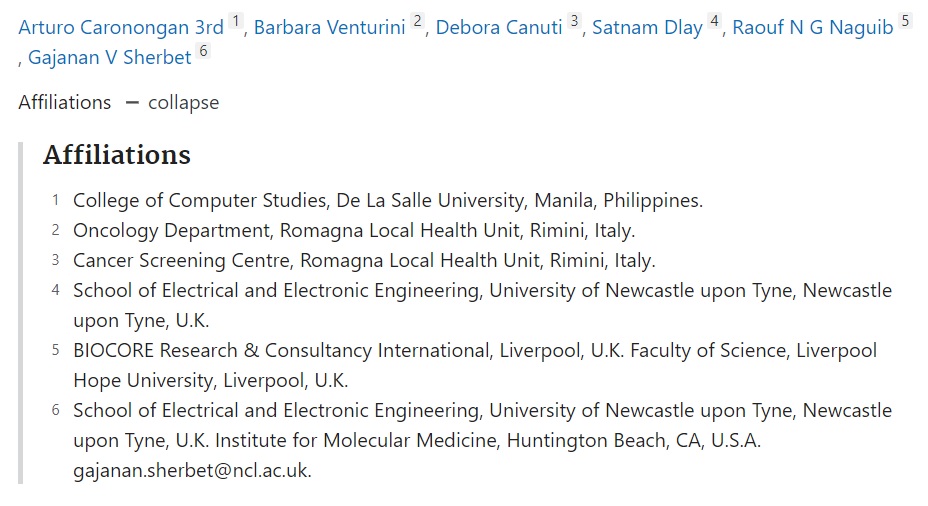Click superscript 1 after Arturo Caronongan 3rd
This screenshot has width=928, height=506.
point(236,22)
